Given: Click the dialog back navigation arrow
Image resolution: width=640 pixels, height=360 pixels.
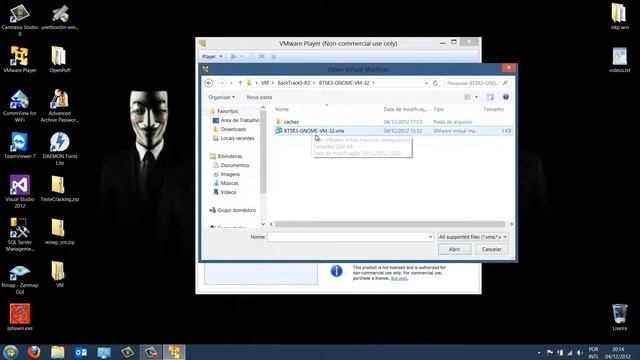Looking at the screenshot, I should click(x=209, y=83).
